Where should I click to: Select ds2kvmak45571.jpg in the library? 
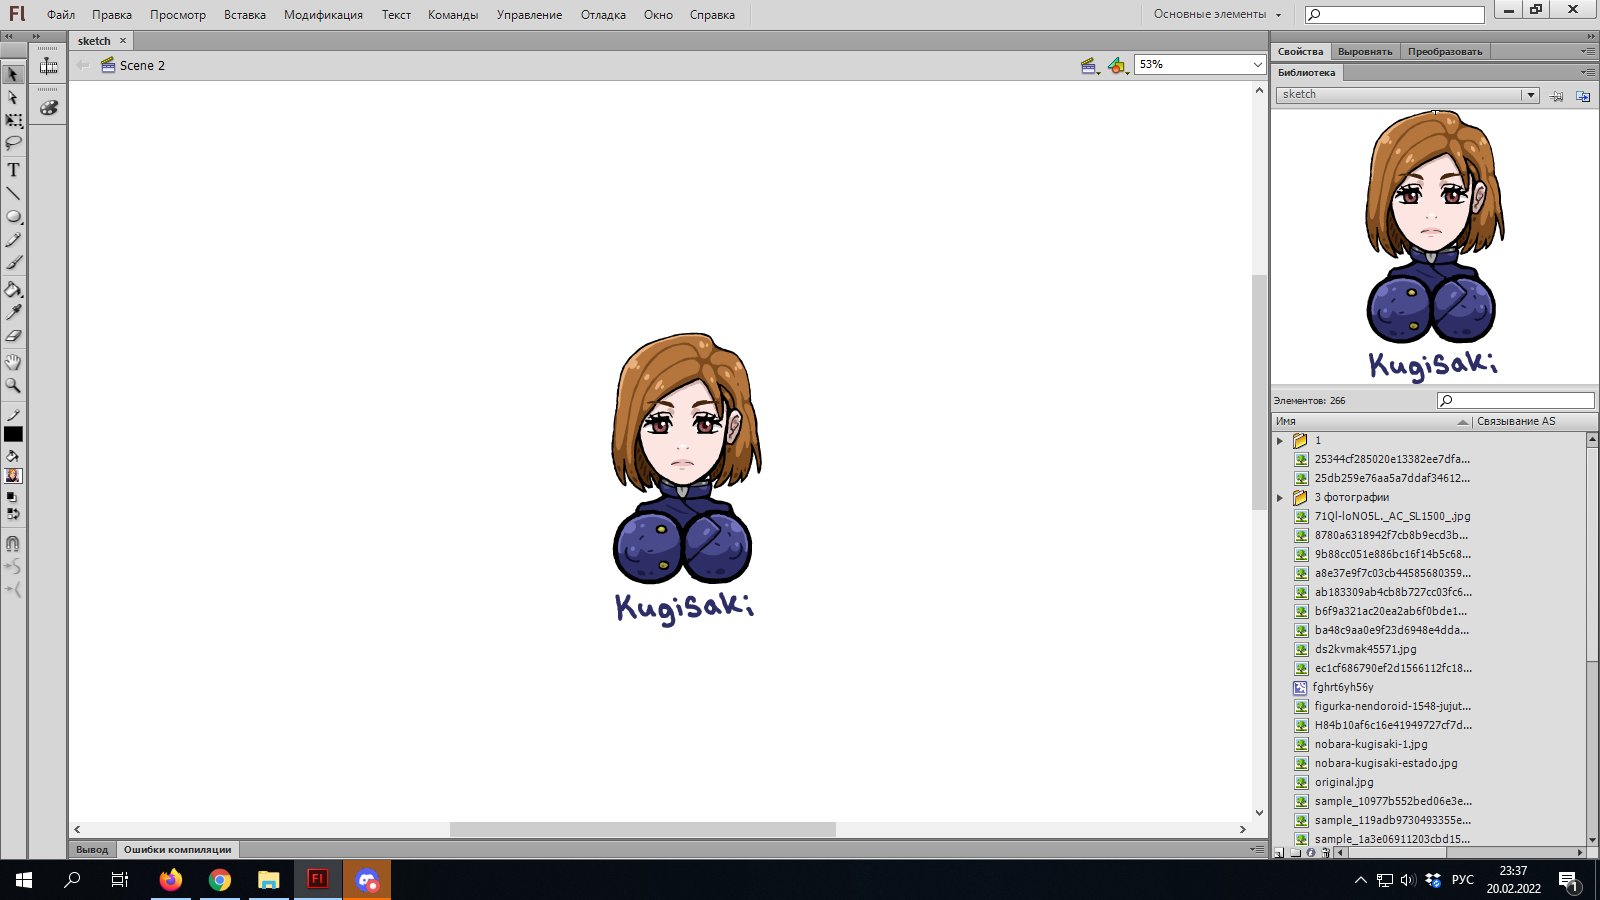[x=1365, y=649]
